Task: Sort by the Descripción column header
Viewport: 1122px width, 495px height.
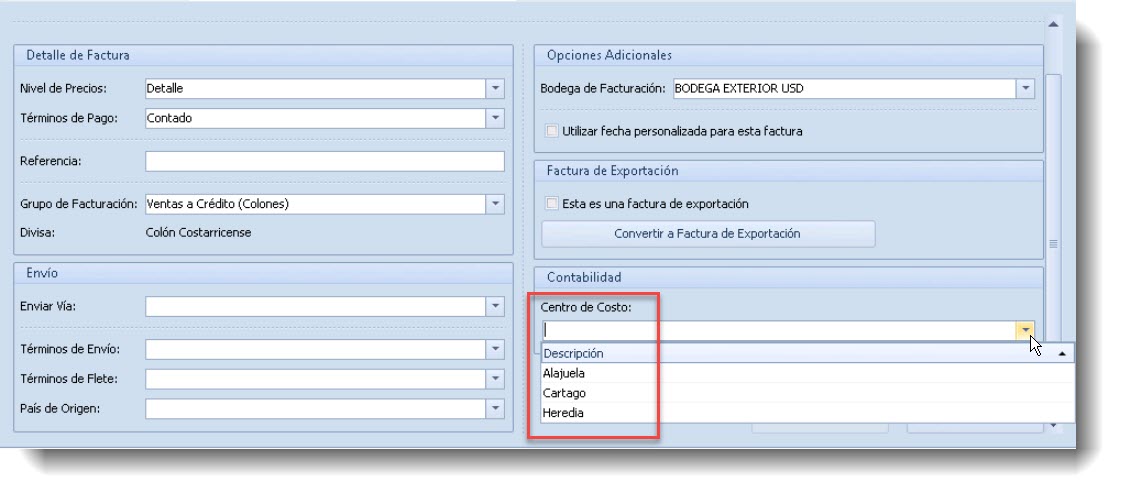Action: coord(807,353)
